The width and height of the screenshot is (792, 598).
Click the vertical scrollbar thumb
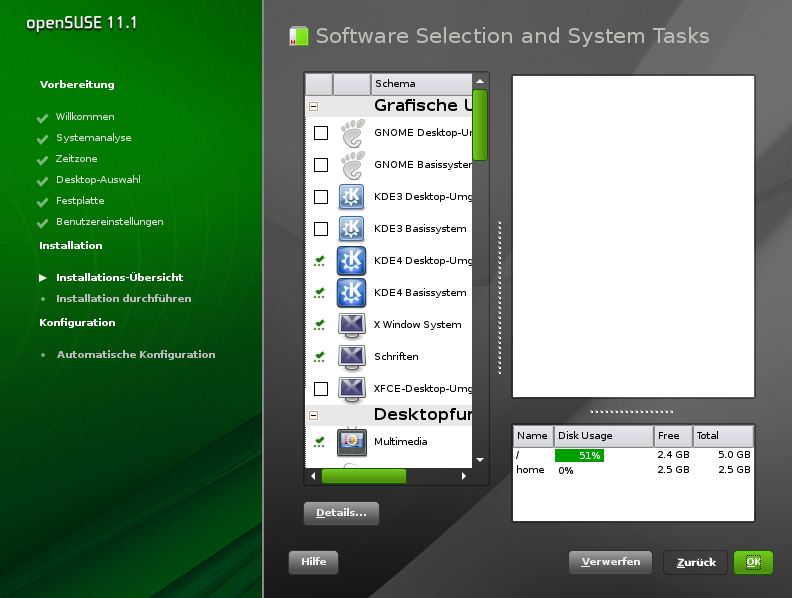[480, 125]
